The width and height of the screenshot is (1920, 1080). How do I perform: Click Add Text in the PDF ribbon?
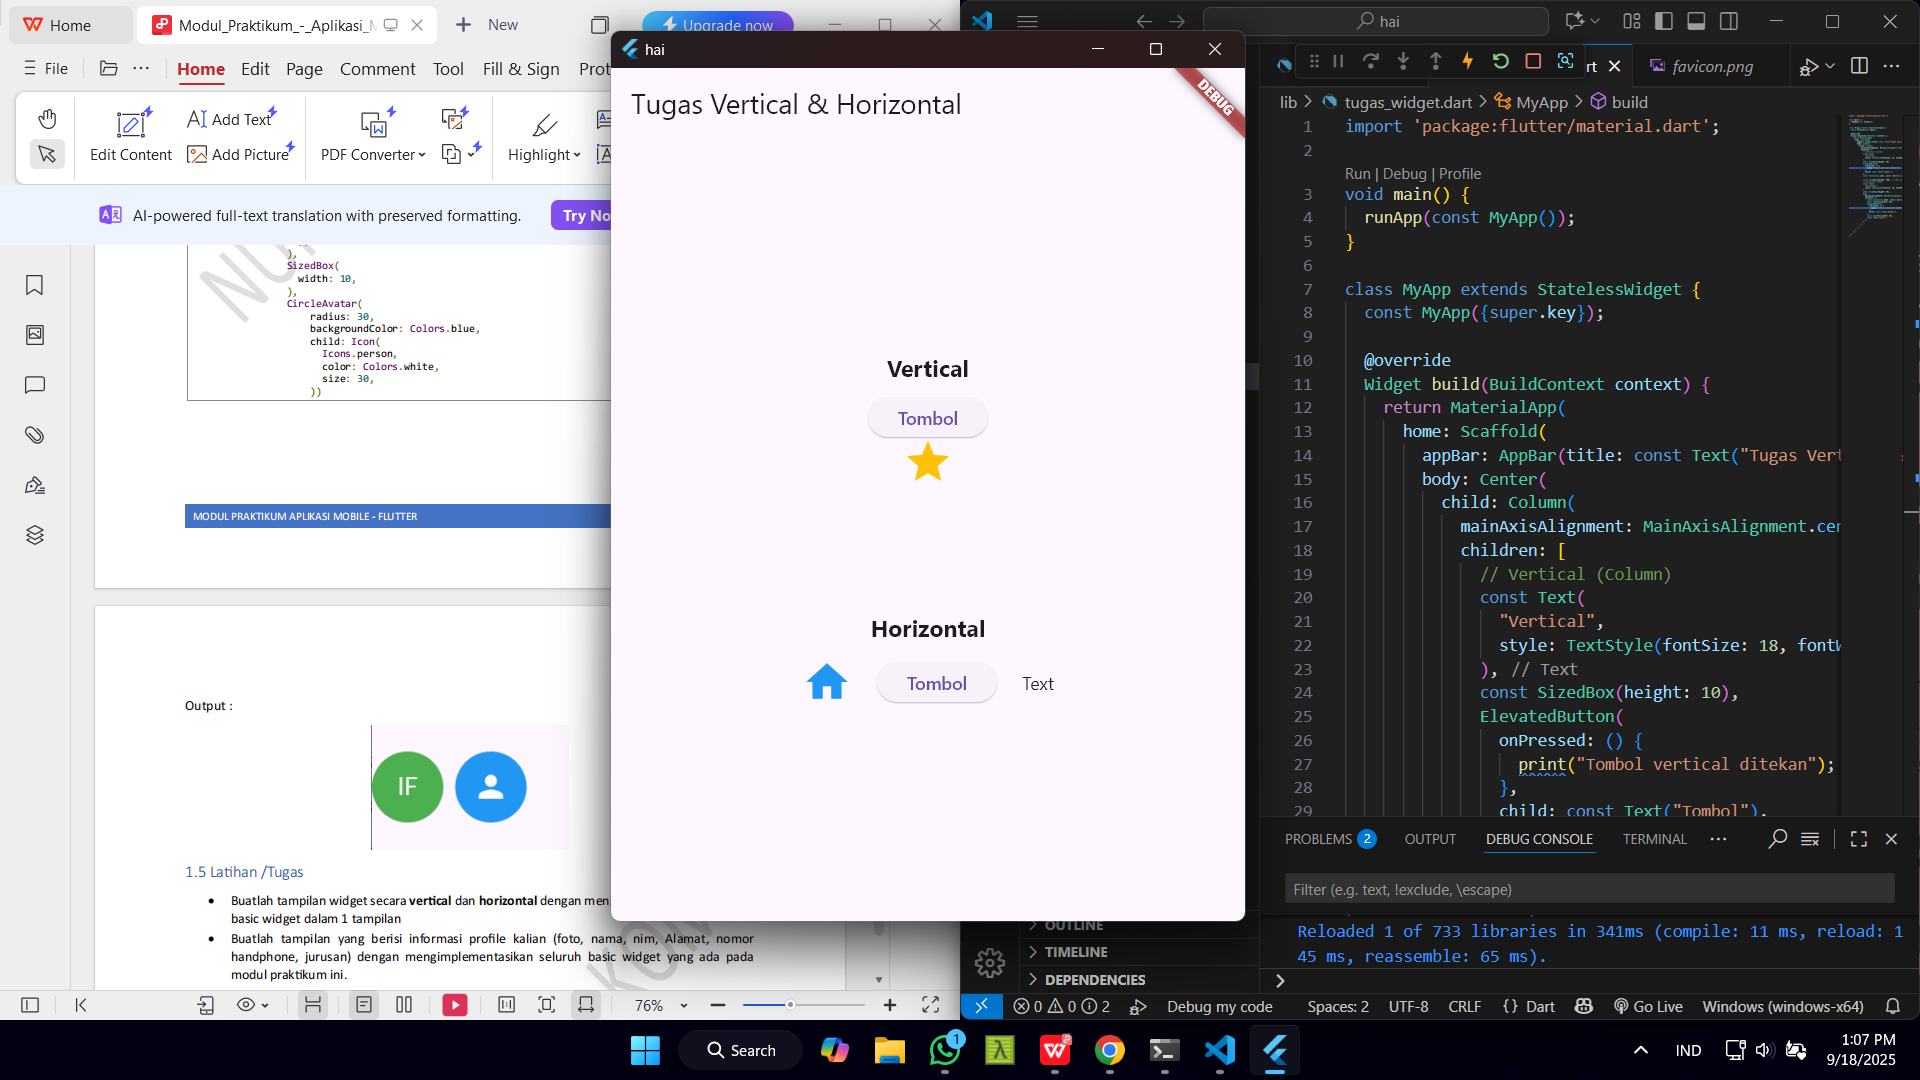[230, 119]
